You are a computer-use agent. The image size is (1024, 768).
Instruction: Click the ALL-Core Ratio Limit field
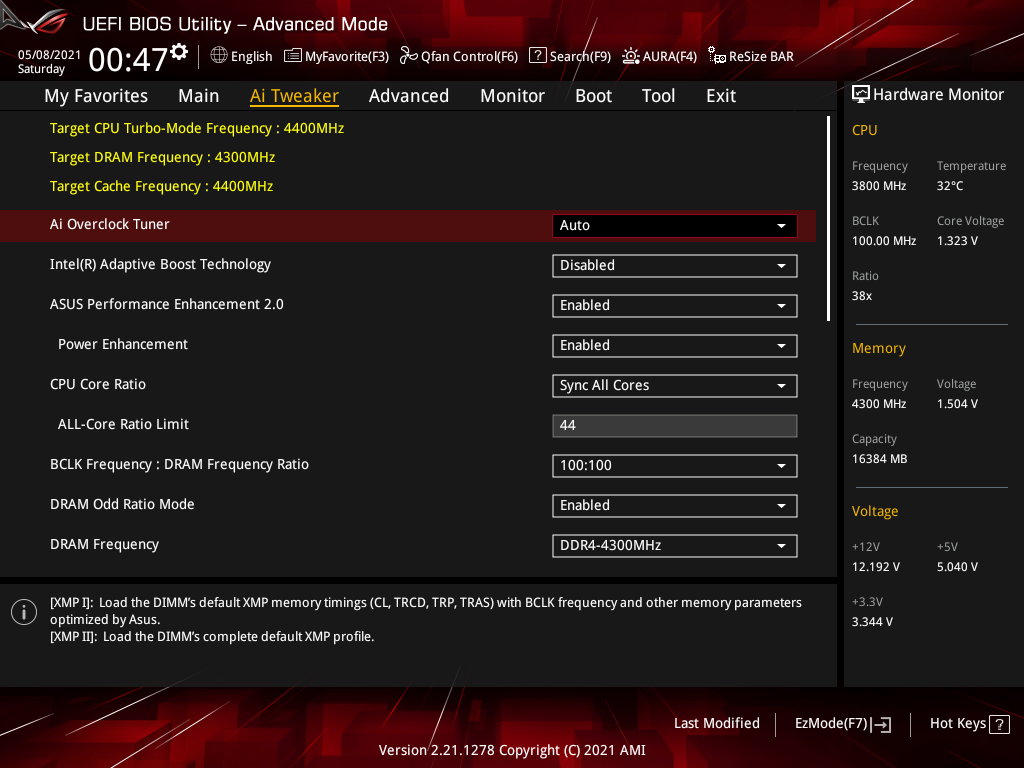675,426
